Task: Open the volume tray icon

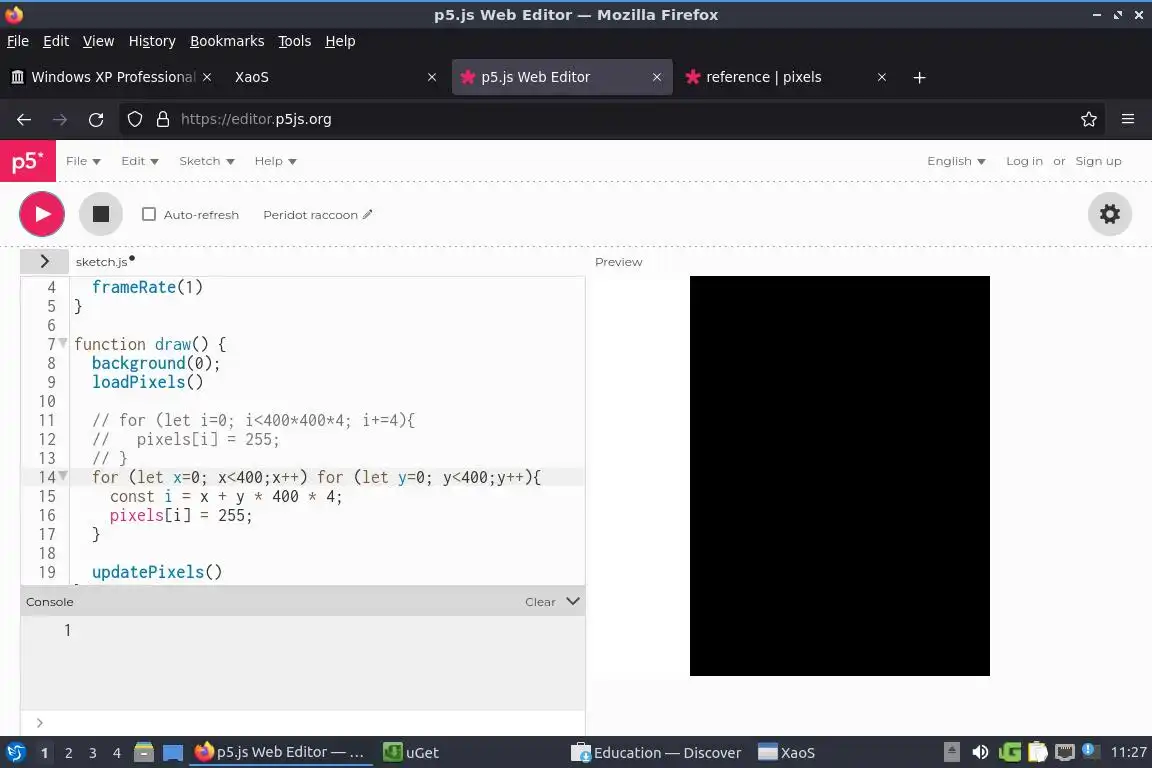Action: [x=980, y=752]
